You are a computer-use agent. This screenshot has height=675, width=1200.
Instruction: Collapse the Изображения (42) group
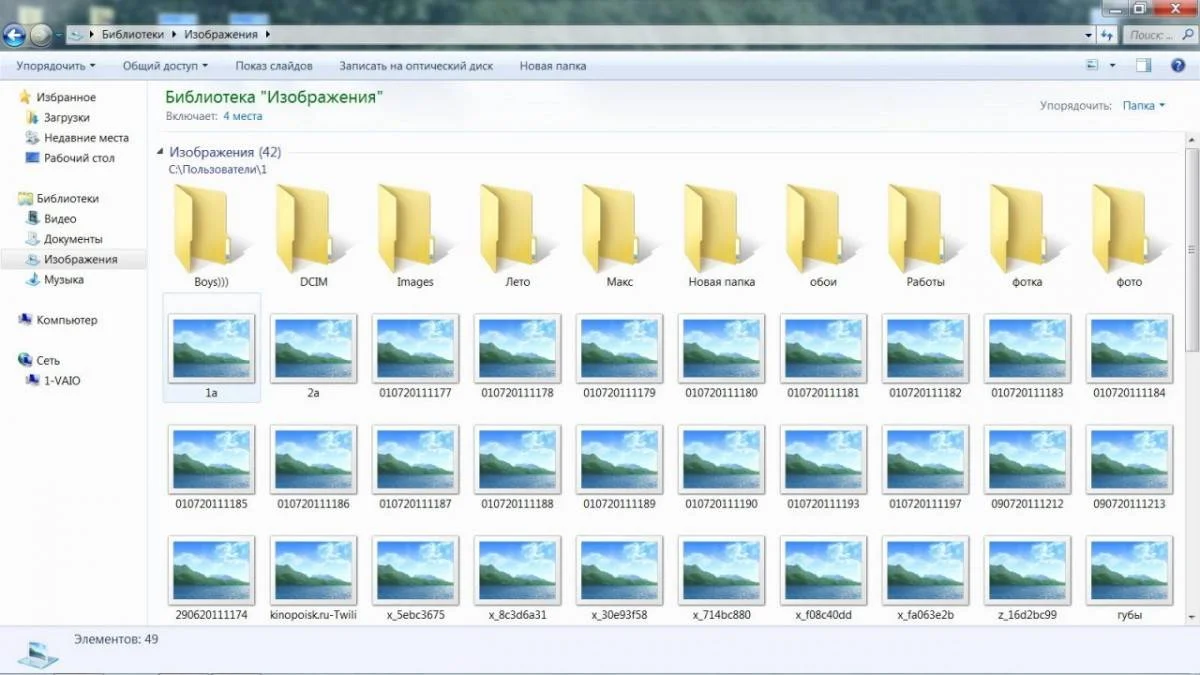161,152
